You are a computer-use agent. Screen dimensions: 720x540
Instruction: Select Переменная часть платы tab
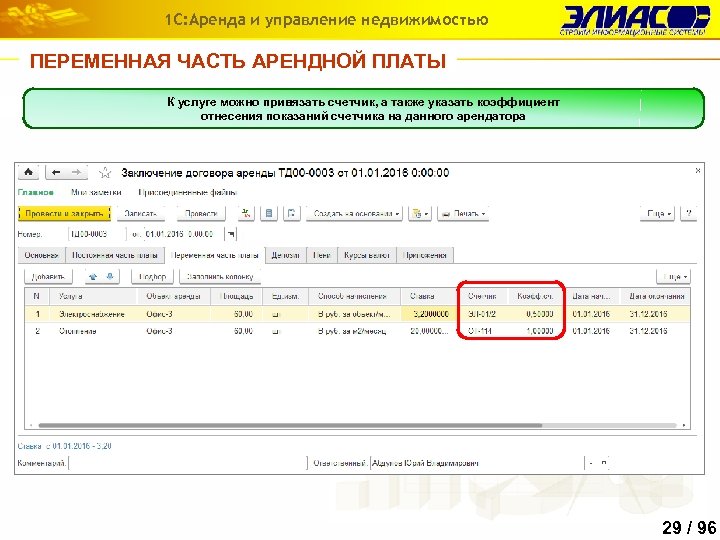(214, 255)
